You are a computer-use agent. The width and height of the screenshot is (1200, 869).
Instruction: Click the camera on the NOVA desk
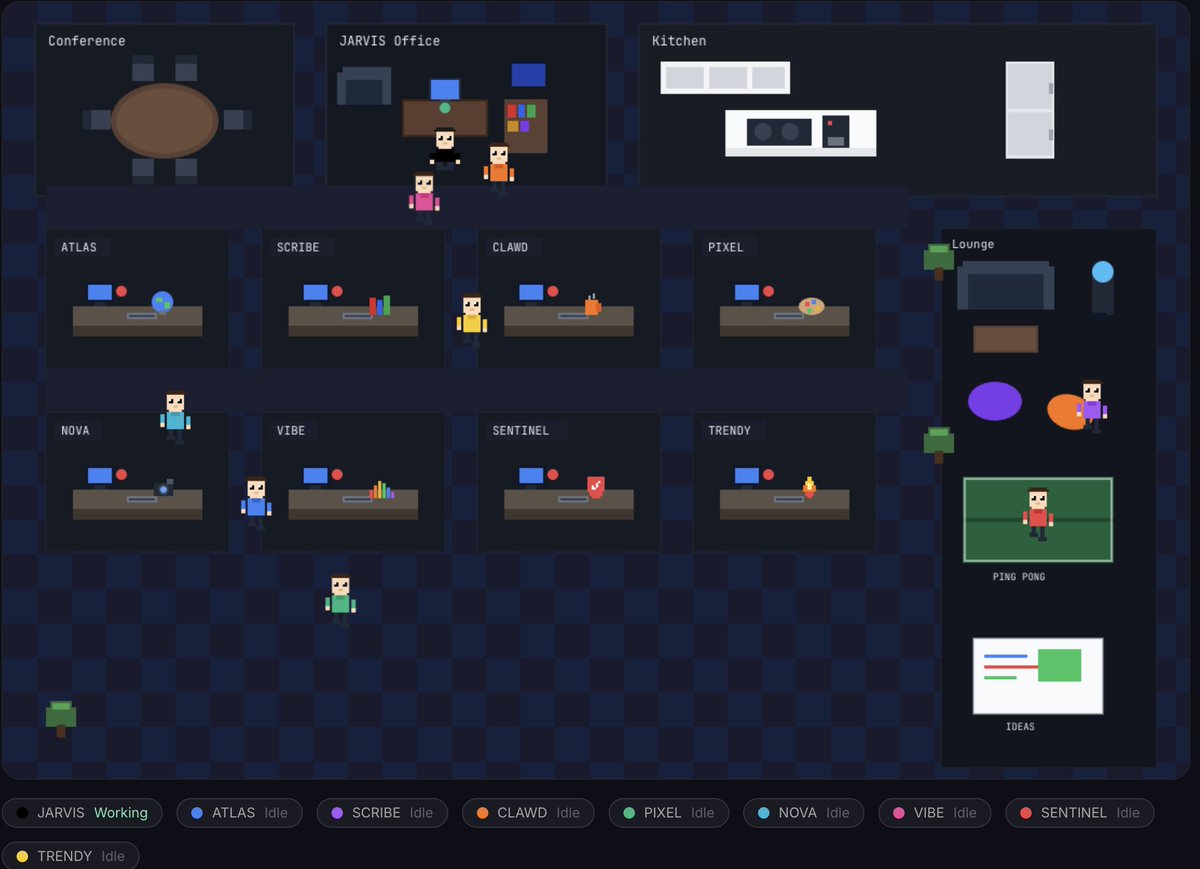point(163,488)
